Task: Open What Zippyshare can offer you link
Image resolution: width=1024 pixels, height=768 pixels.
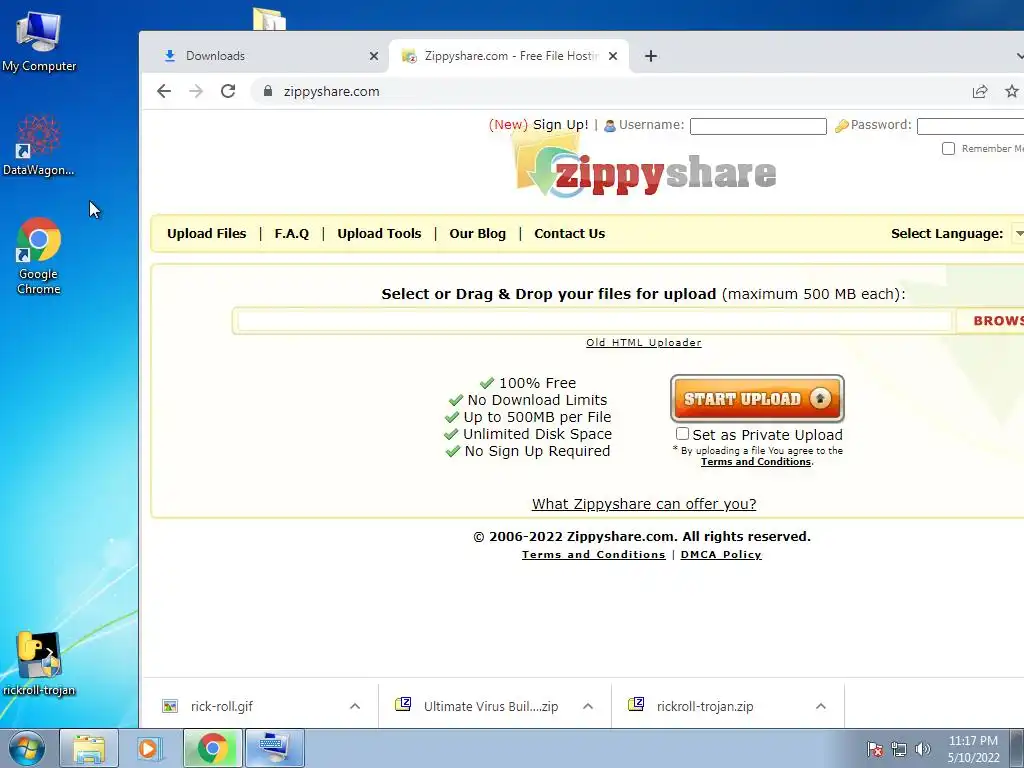Action: click(x=644, y=504)
